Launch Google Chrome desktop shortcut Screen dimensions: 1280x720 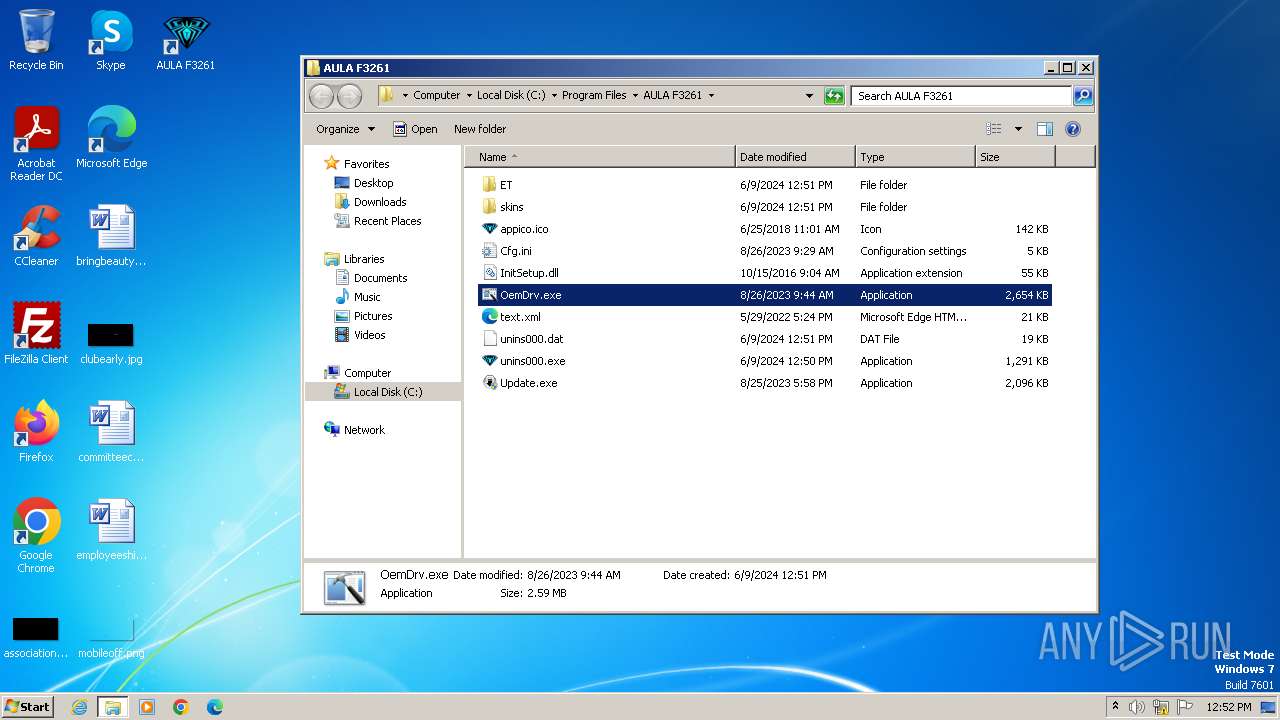point(36,536)
